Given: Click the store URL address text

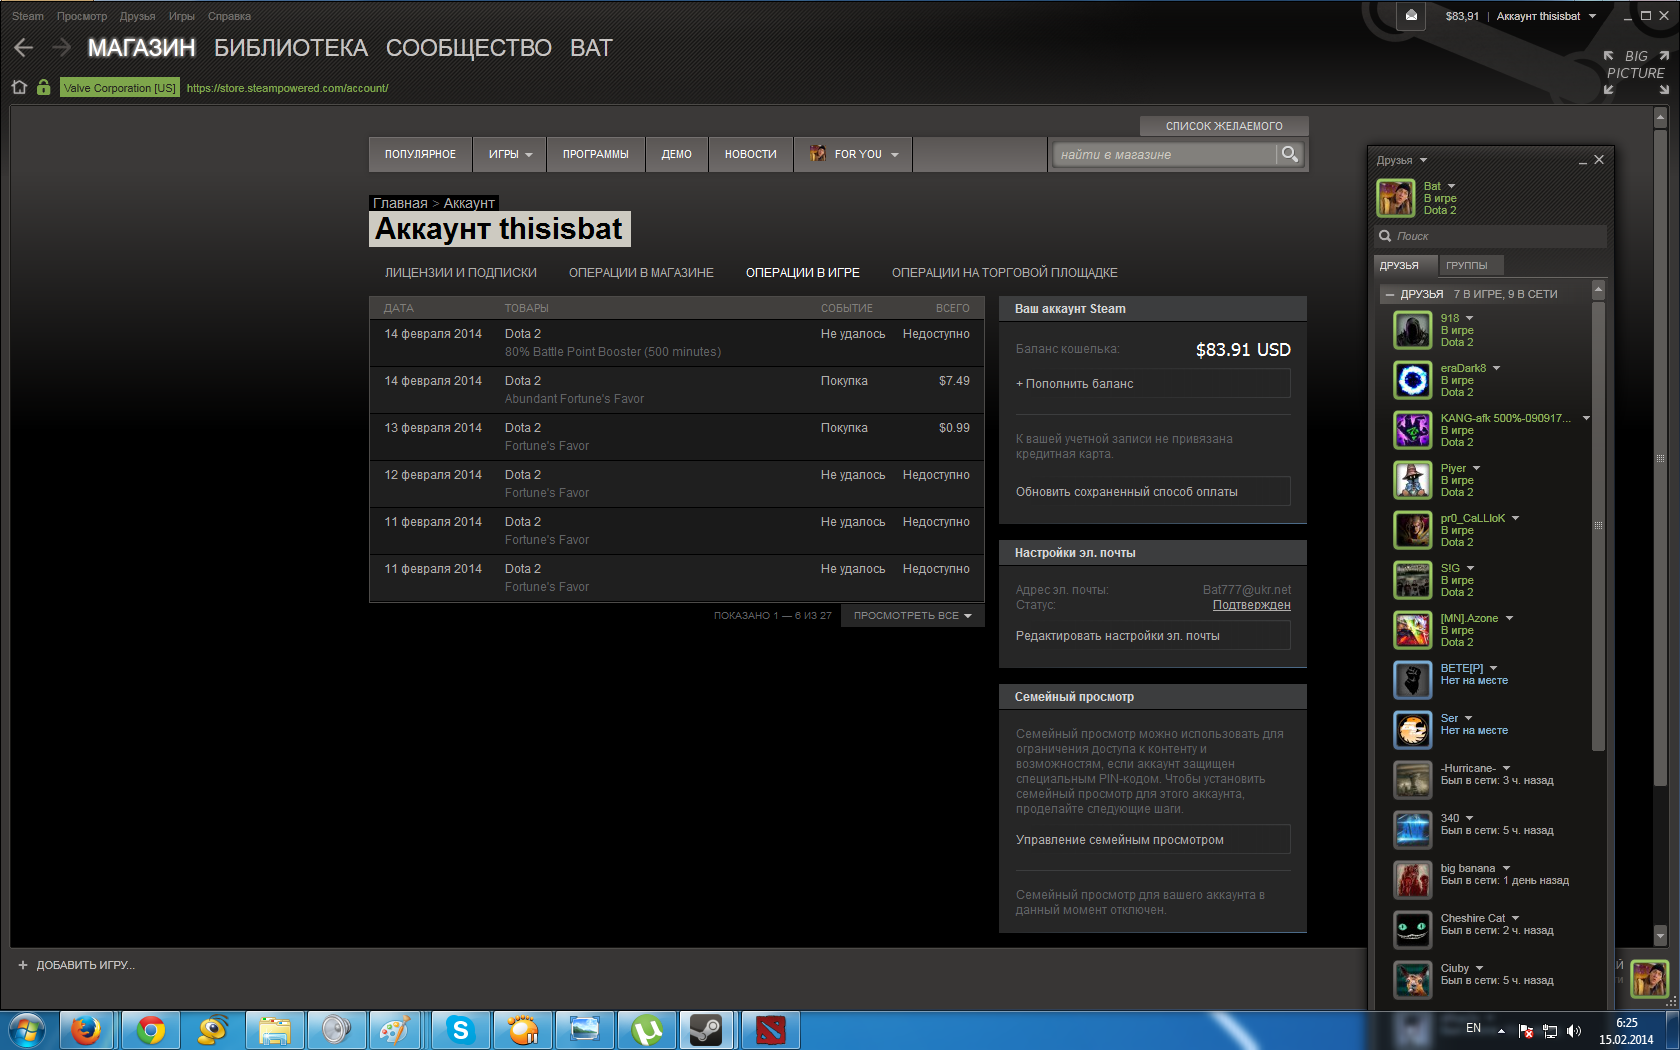Looking at the screenshot, I should point(287,88).
